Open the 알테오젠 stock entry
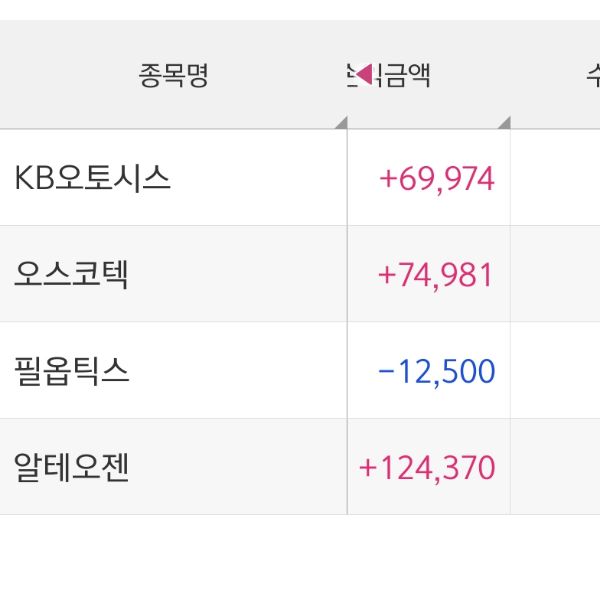600x600 pixels. click(71, 467)
